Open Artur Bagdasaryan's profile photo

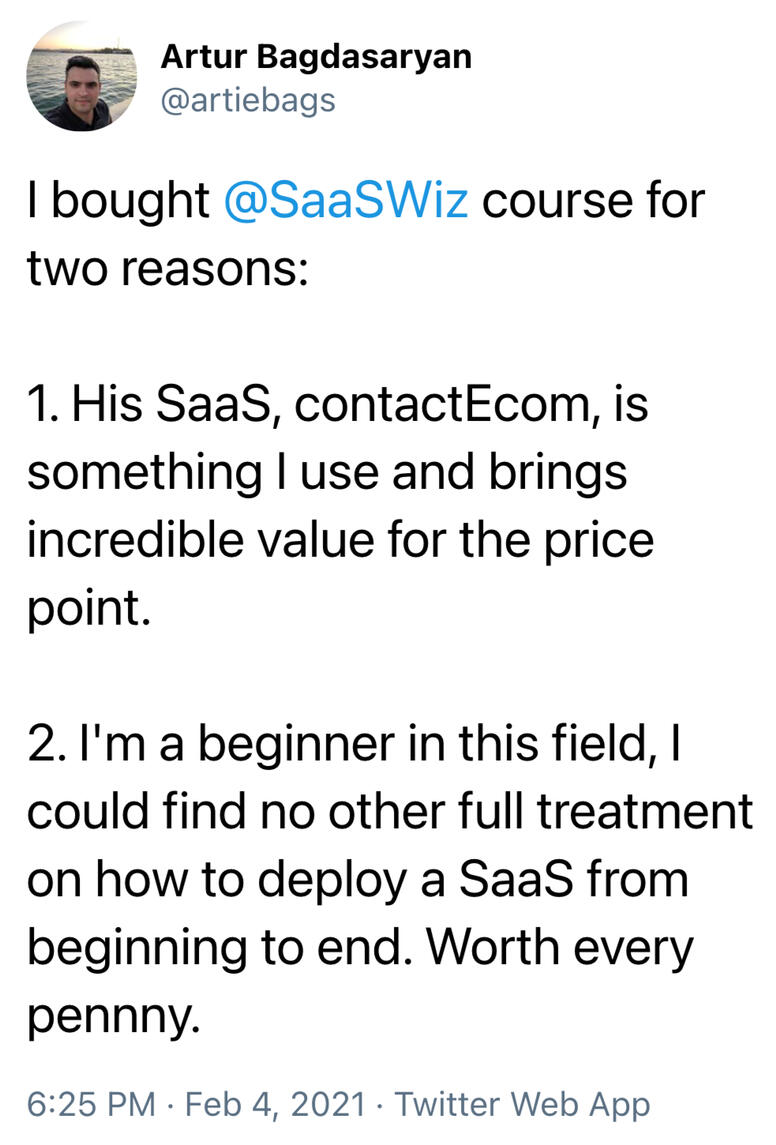pos(82,78)
